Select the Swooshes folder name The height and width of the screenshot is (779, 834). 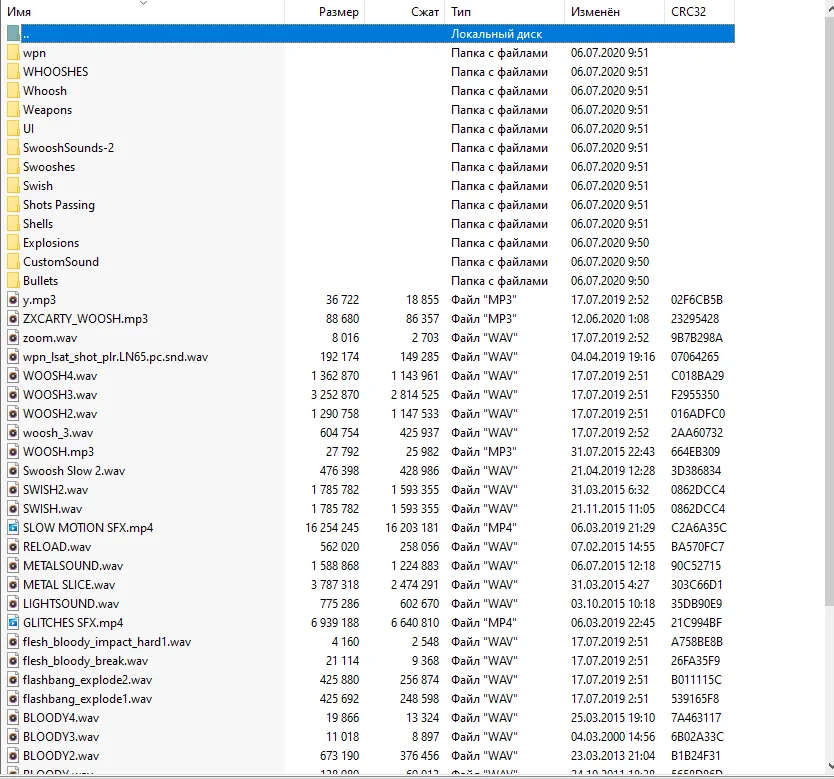point(49,167)
